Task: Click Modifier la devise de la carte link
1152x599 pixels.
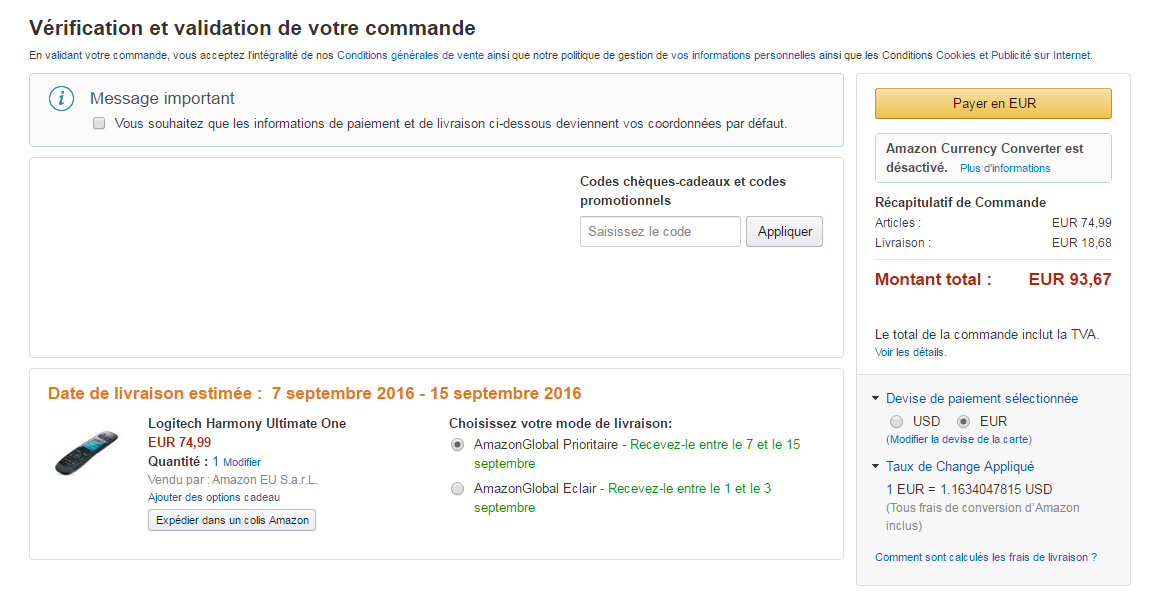Action: (959, 439)
